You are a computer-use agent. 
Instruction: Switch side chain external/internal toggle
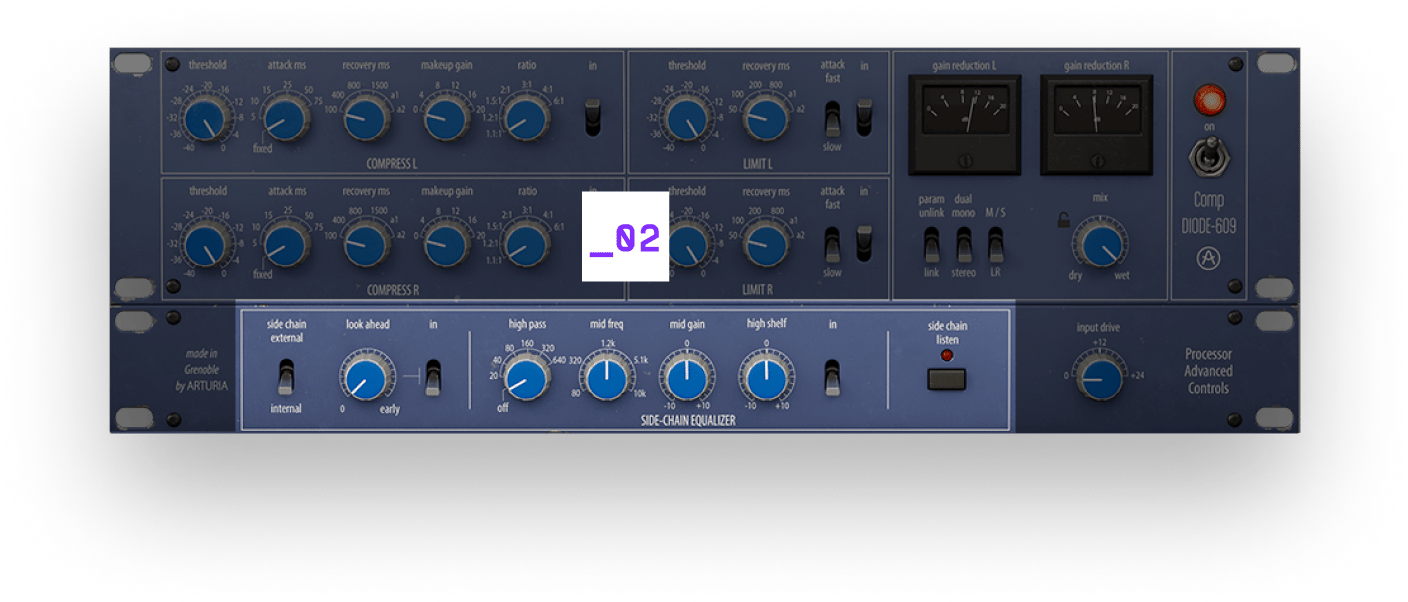286,378
